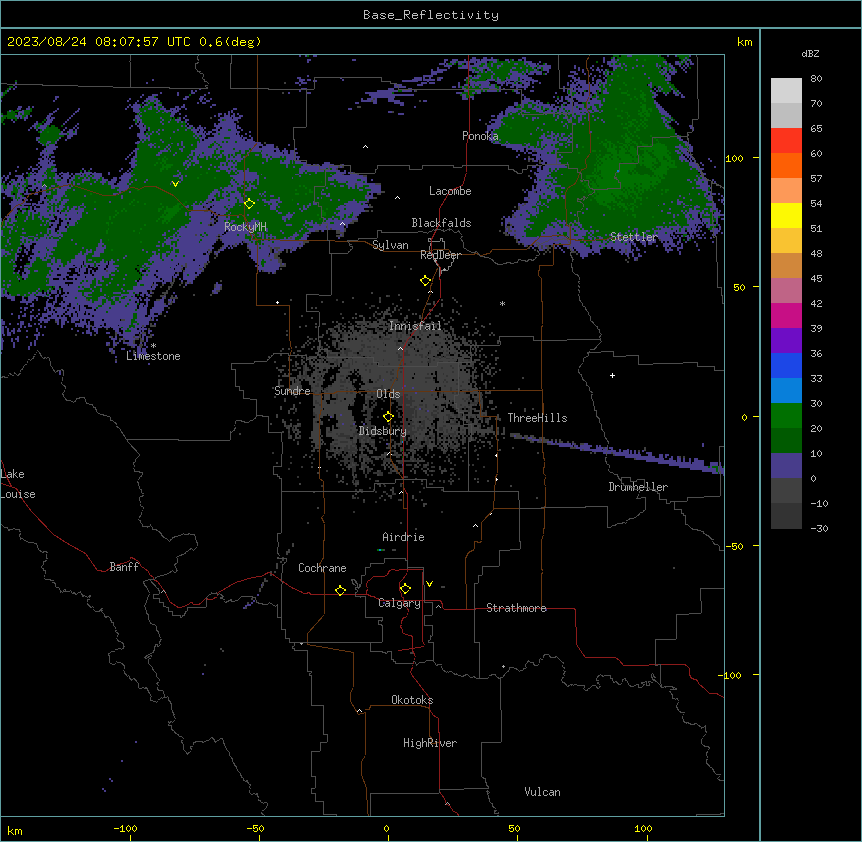
Task: Click the Airdrie city label
Action: (x=403, y=537)
